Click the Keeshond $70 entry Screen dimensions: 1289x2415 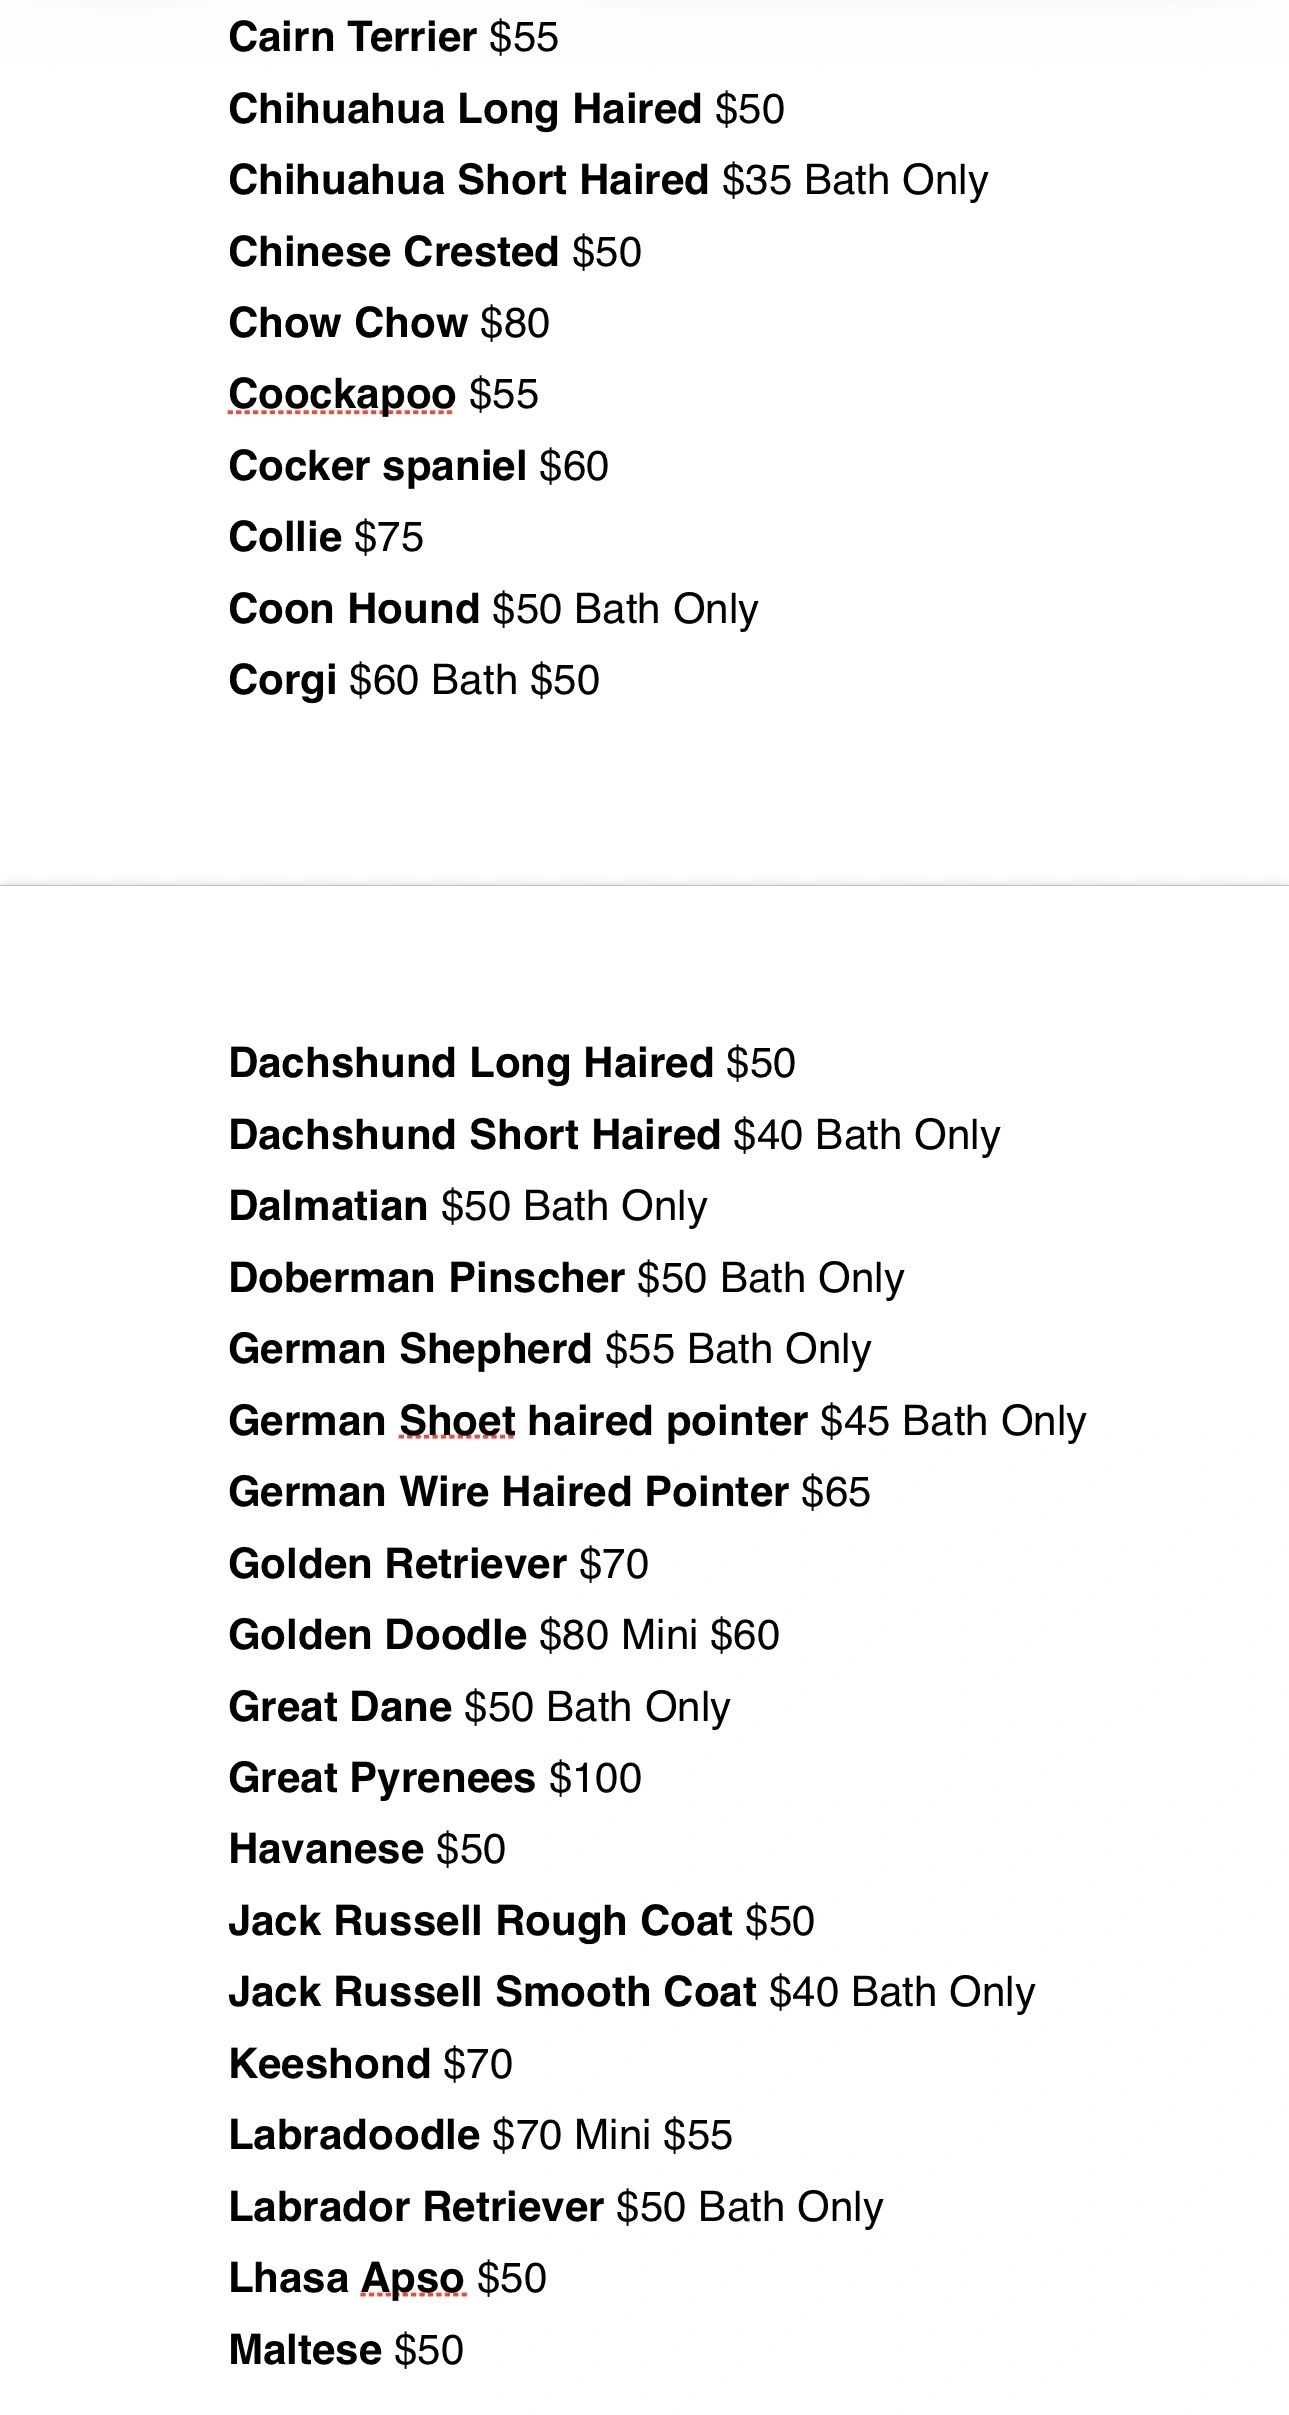(371, 2064)
